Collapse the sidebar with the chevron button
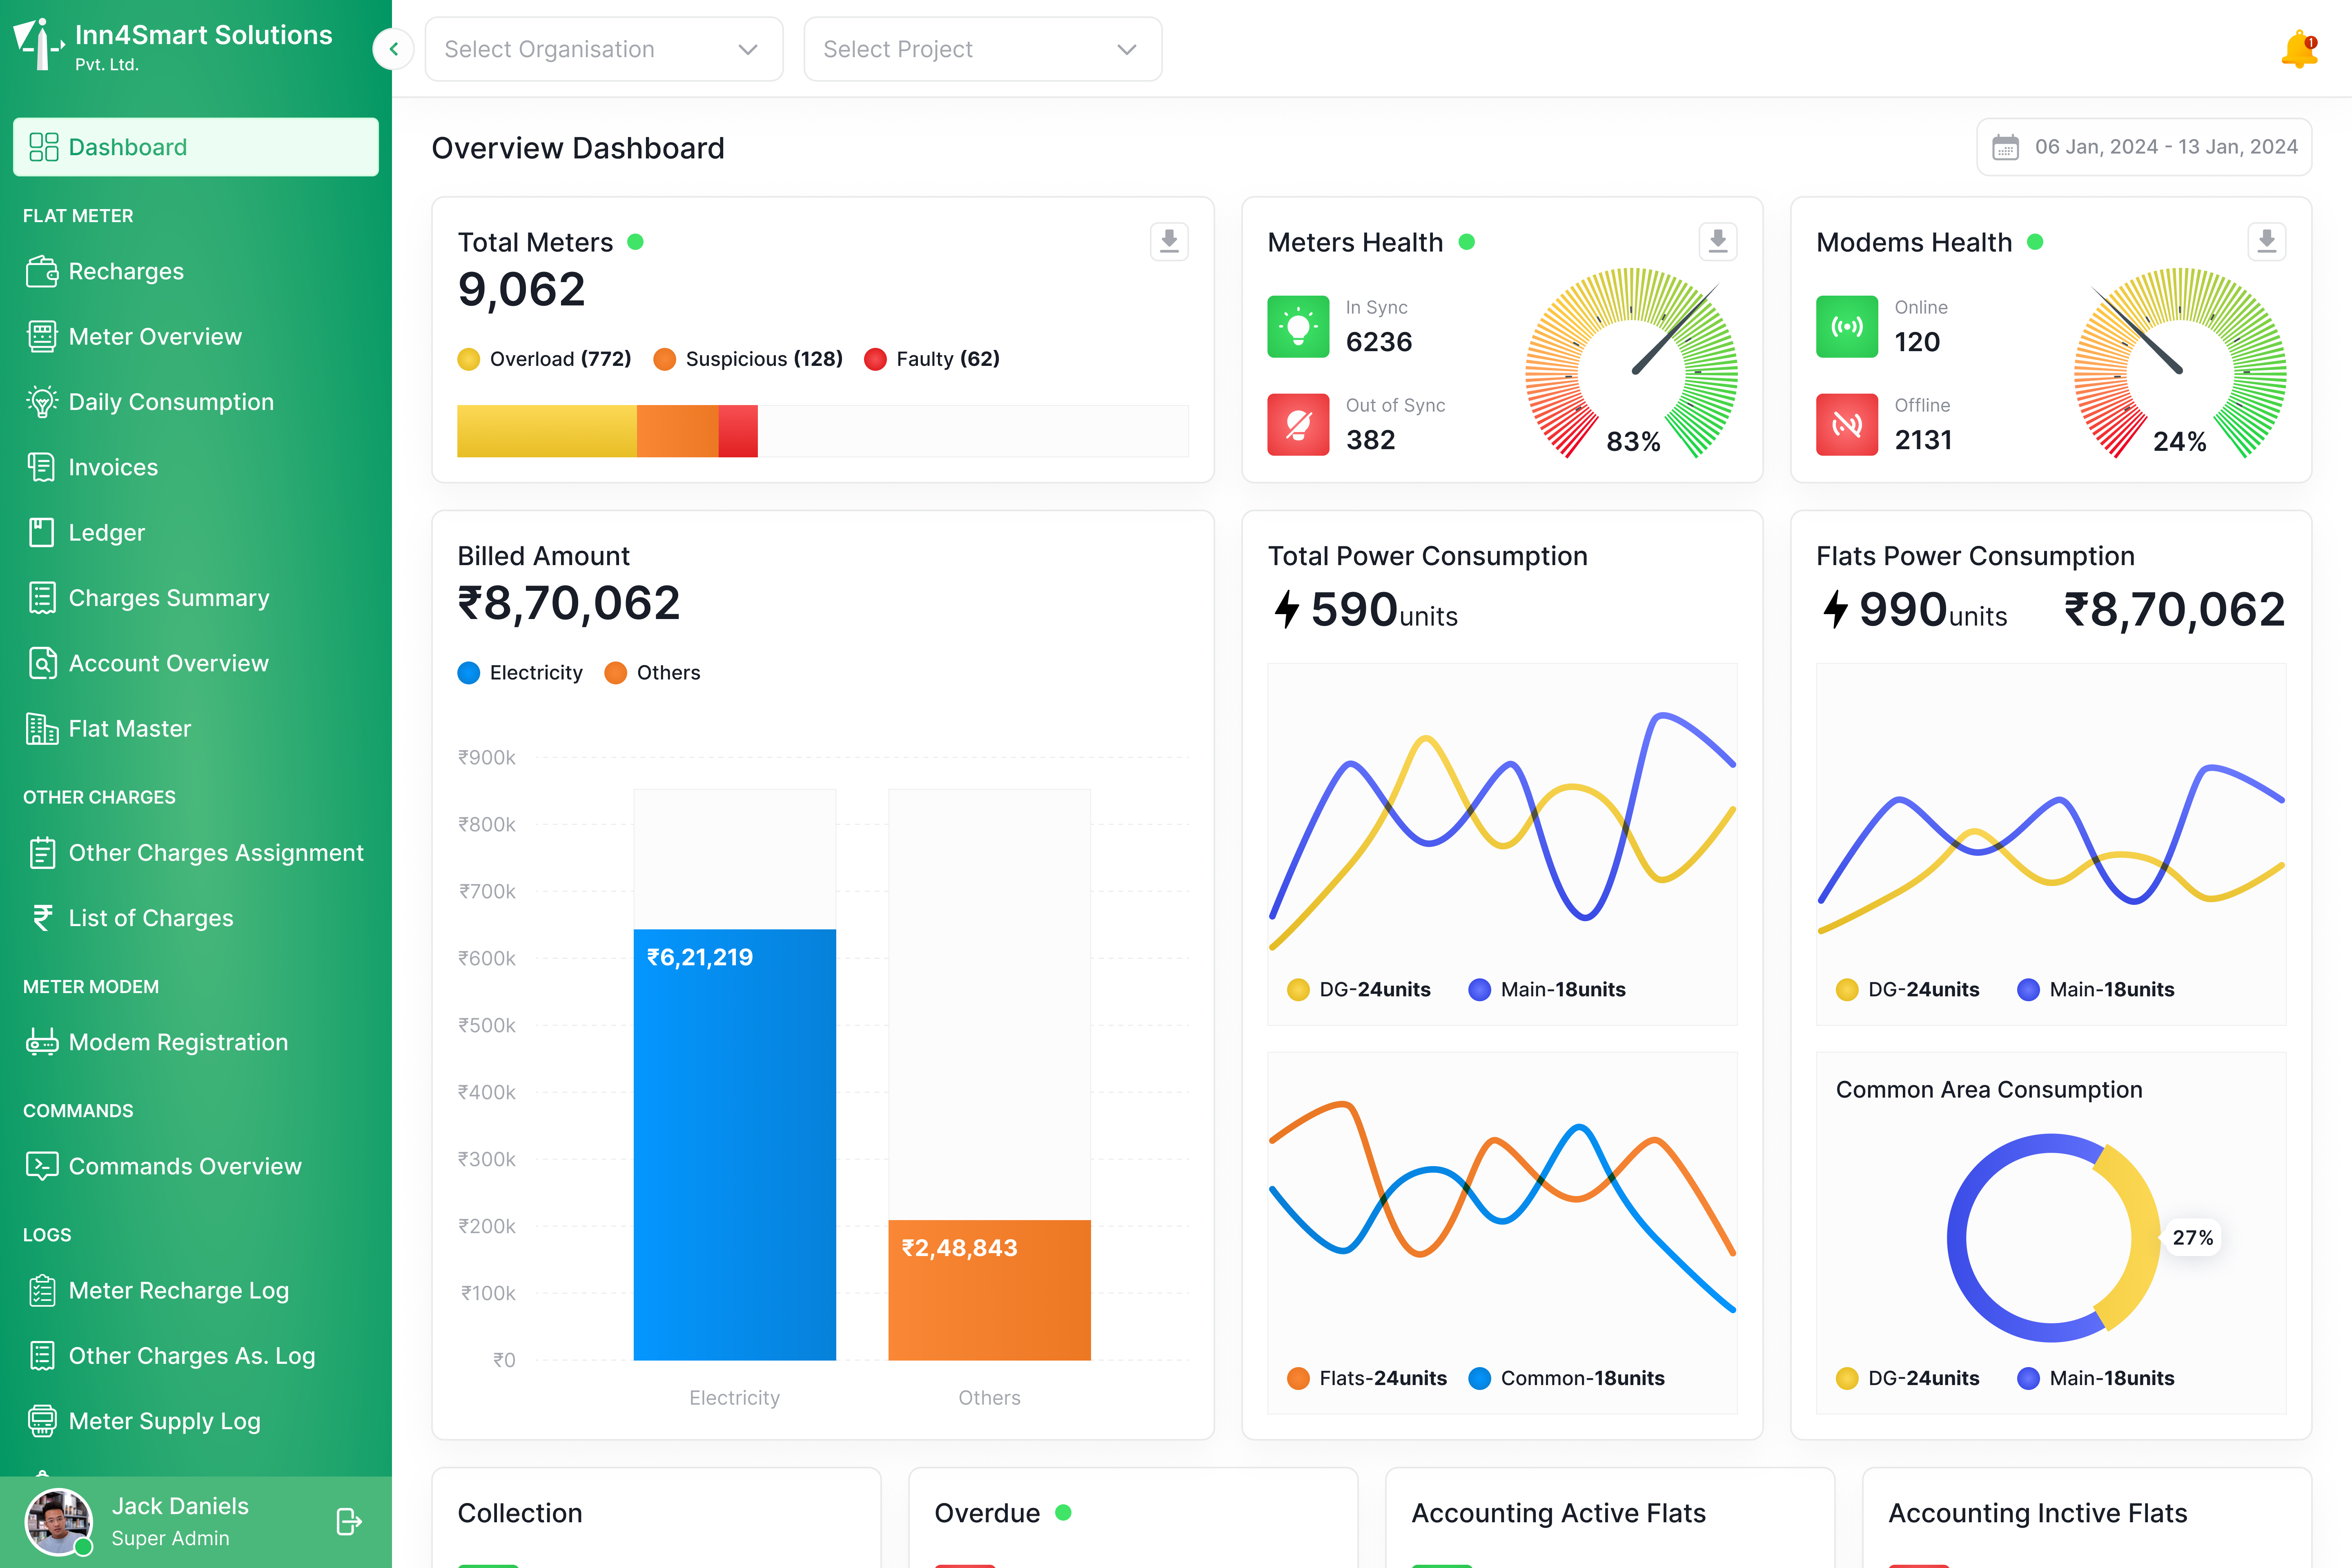 click(393, 49)
